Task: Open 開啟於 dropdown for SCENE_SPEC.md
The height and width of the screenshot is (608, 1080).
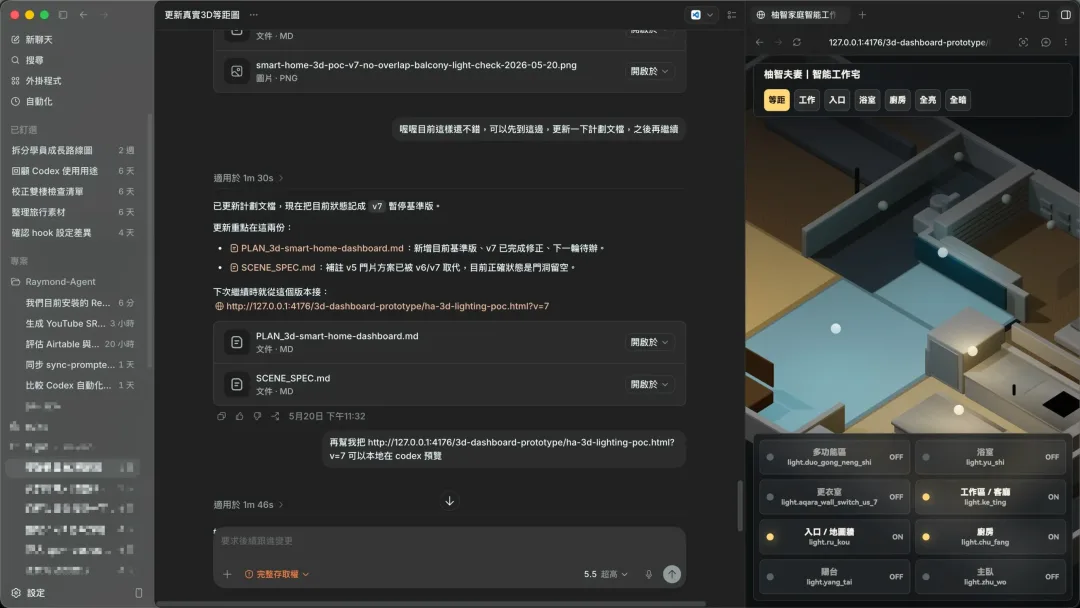Action: coord(650,384)
